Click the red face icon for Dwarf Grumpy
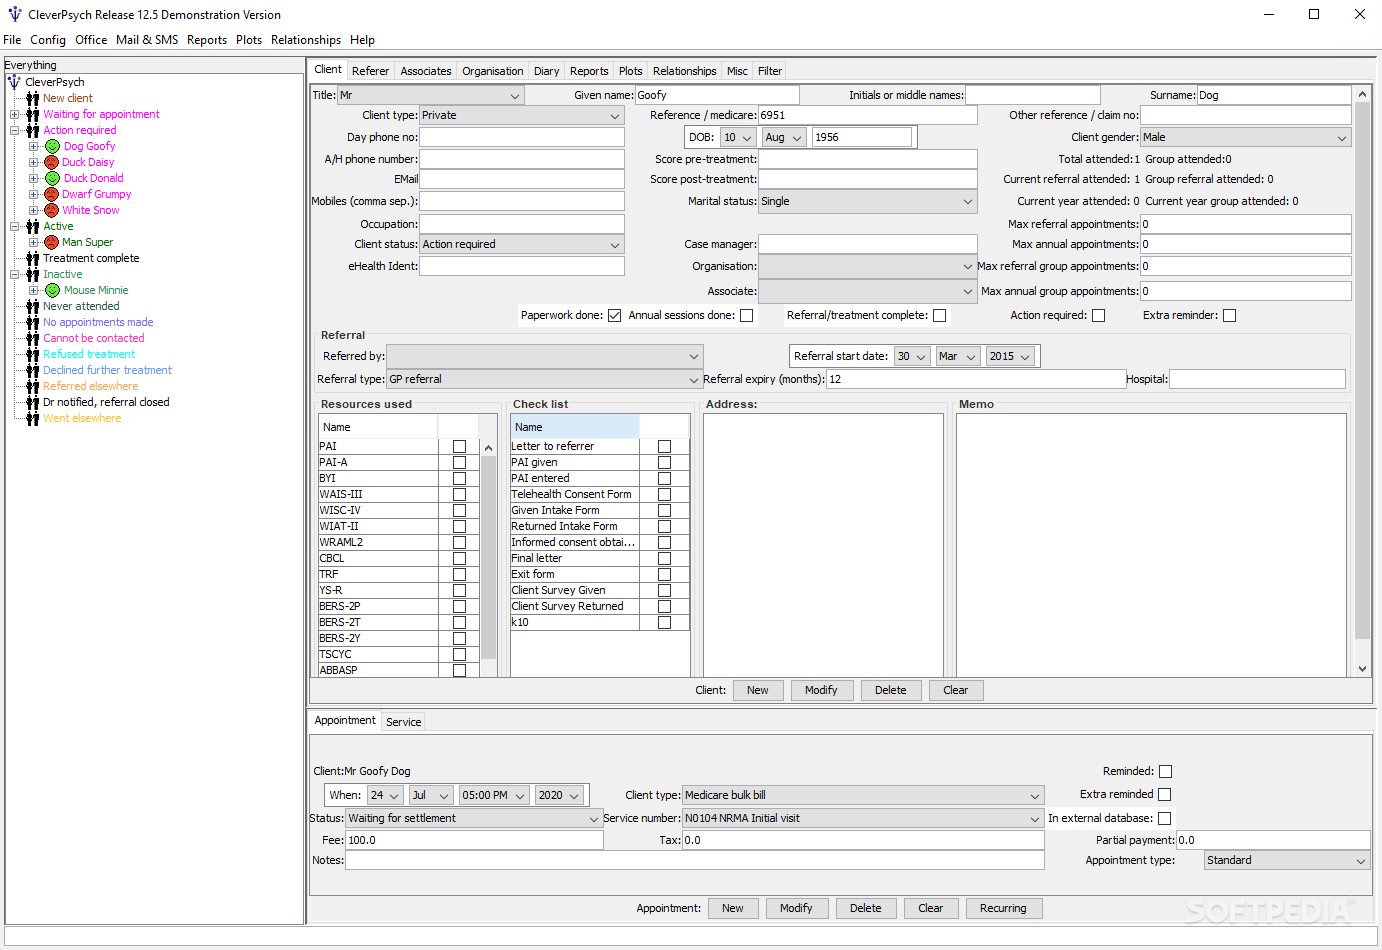The image size is (1382, 950). tap(51, 194)
